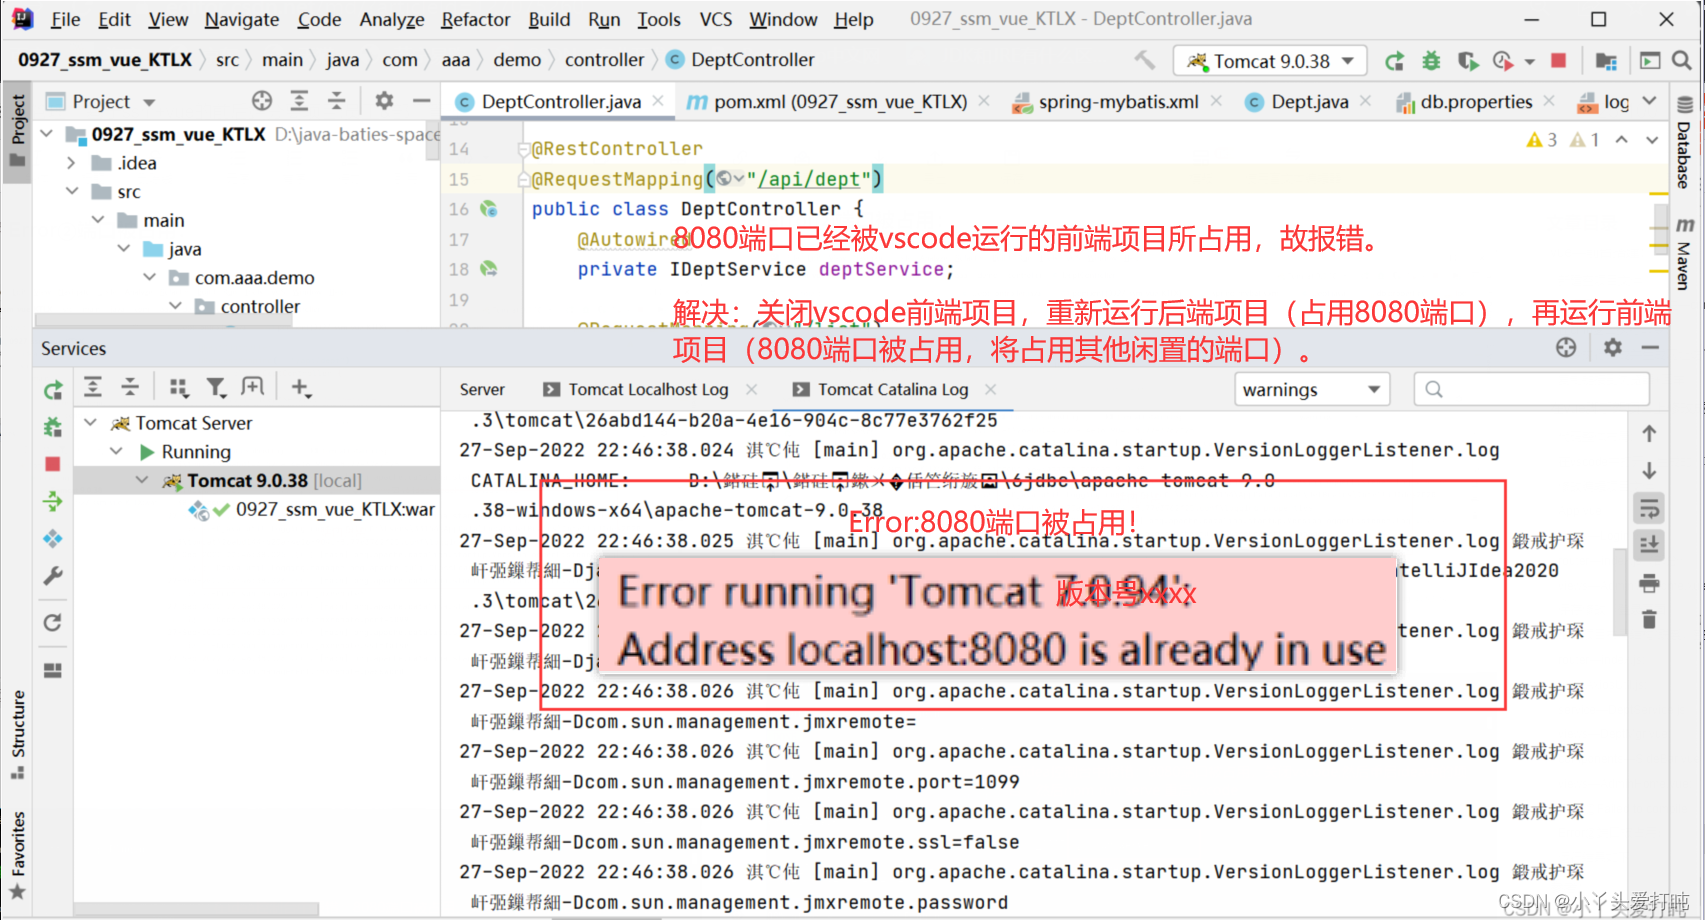
Task: Click the Refresh icon in Services side toolbar
Action: (x=53, y=623)
